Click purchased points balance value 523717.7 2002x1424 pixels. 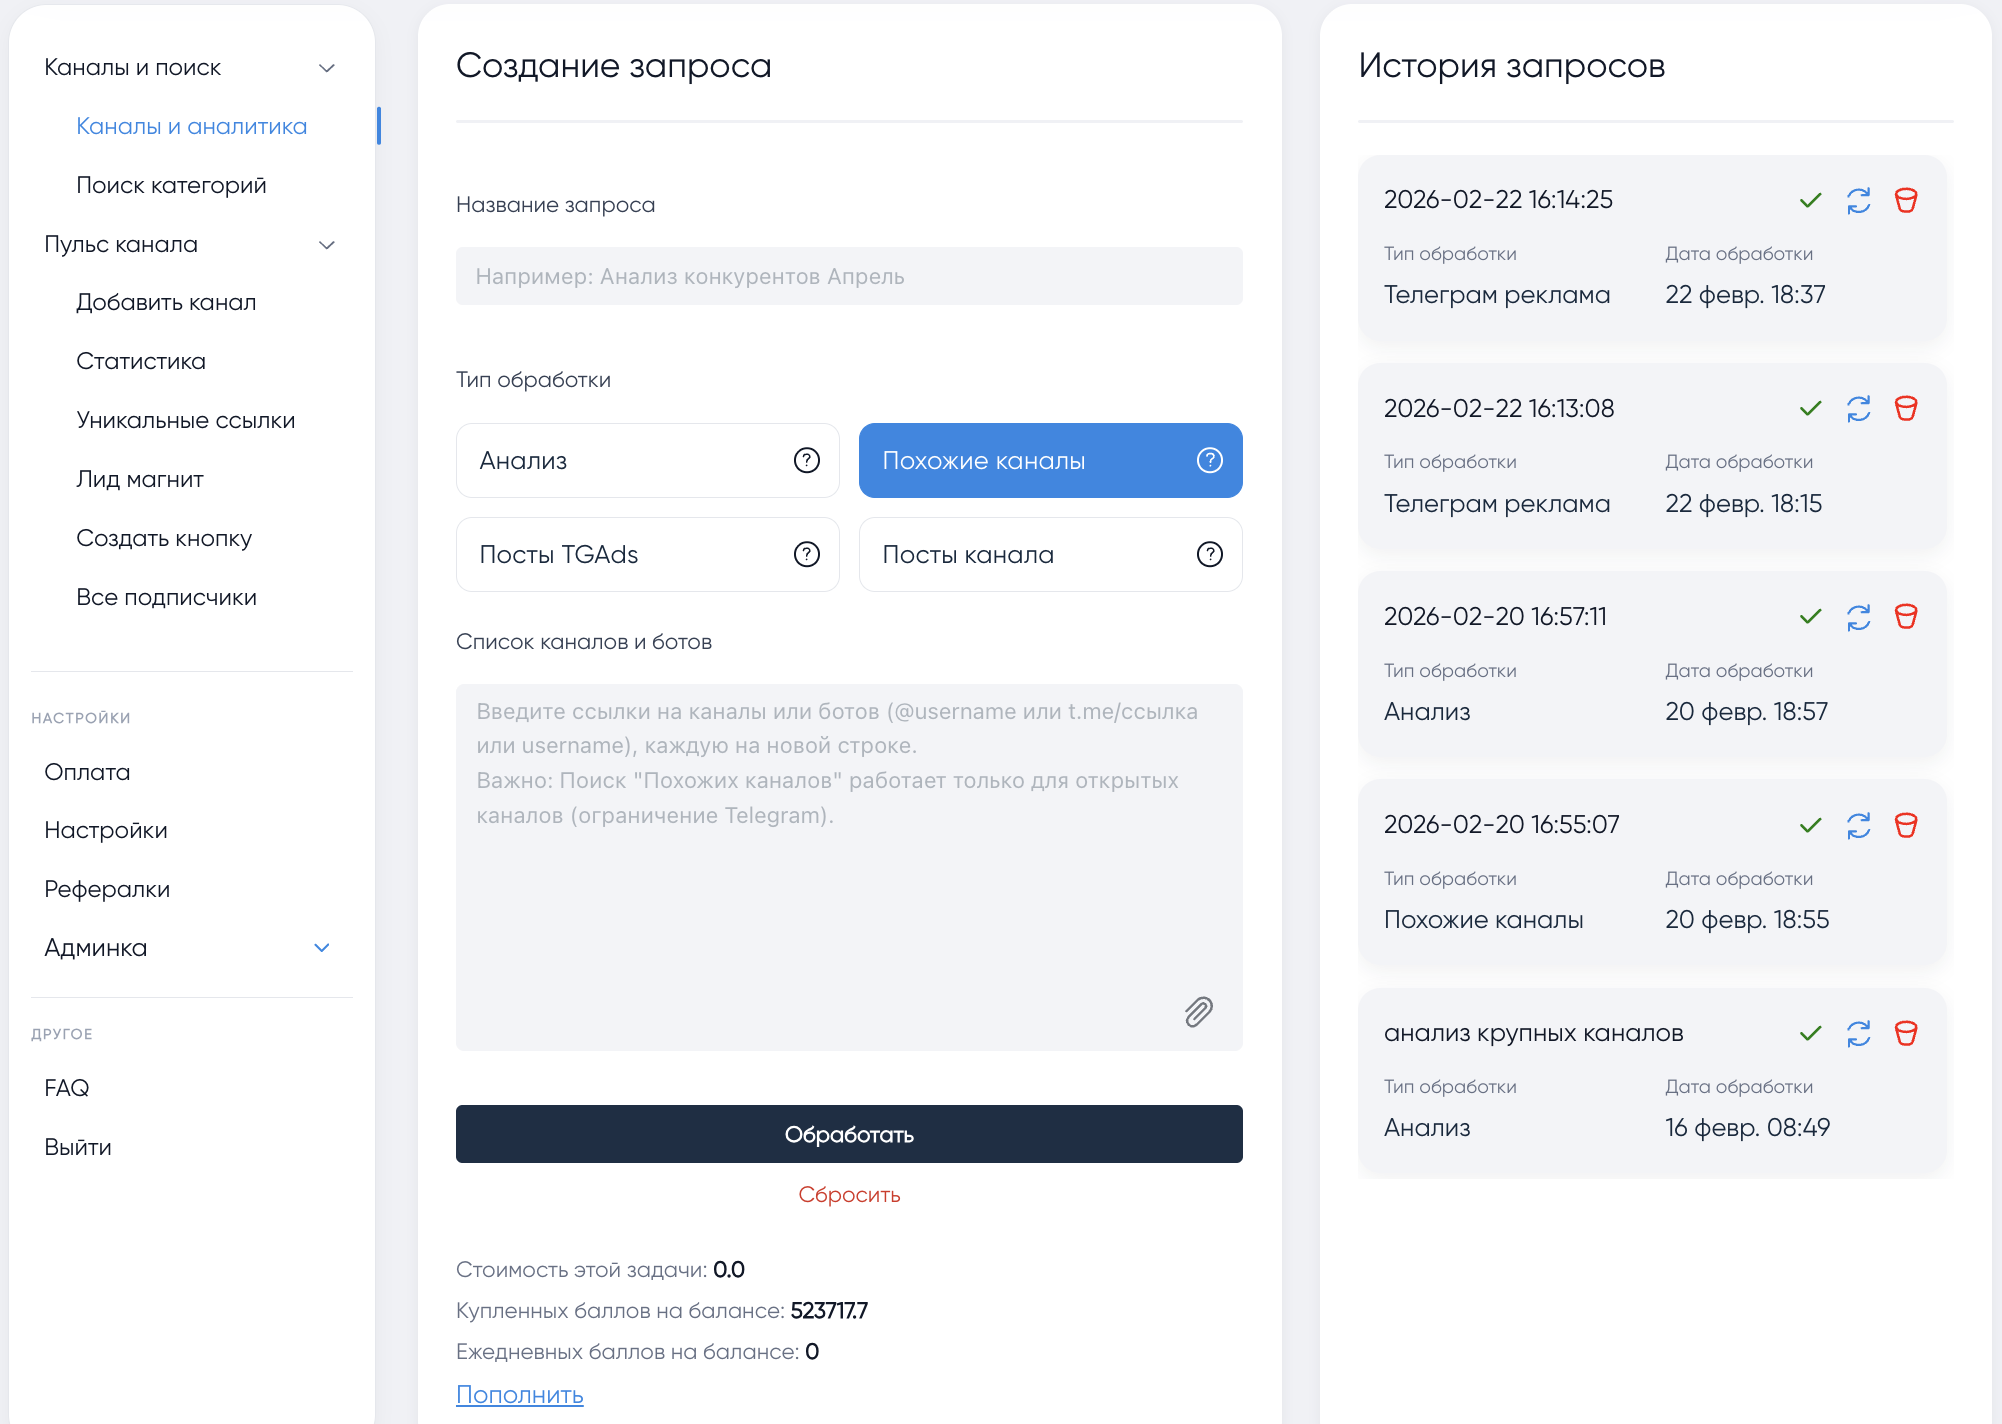click(x=829, y=1310)
